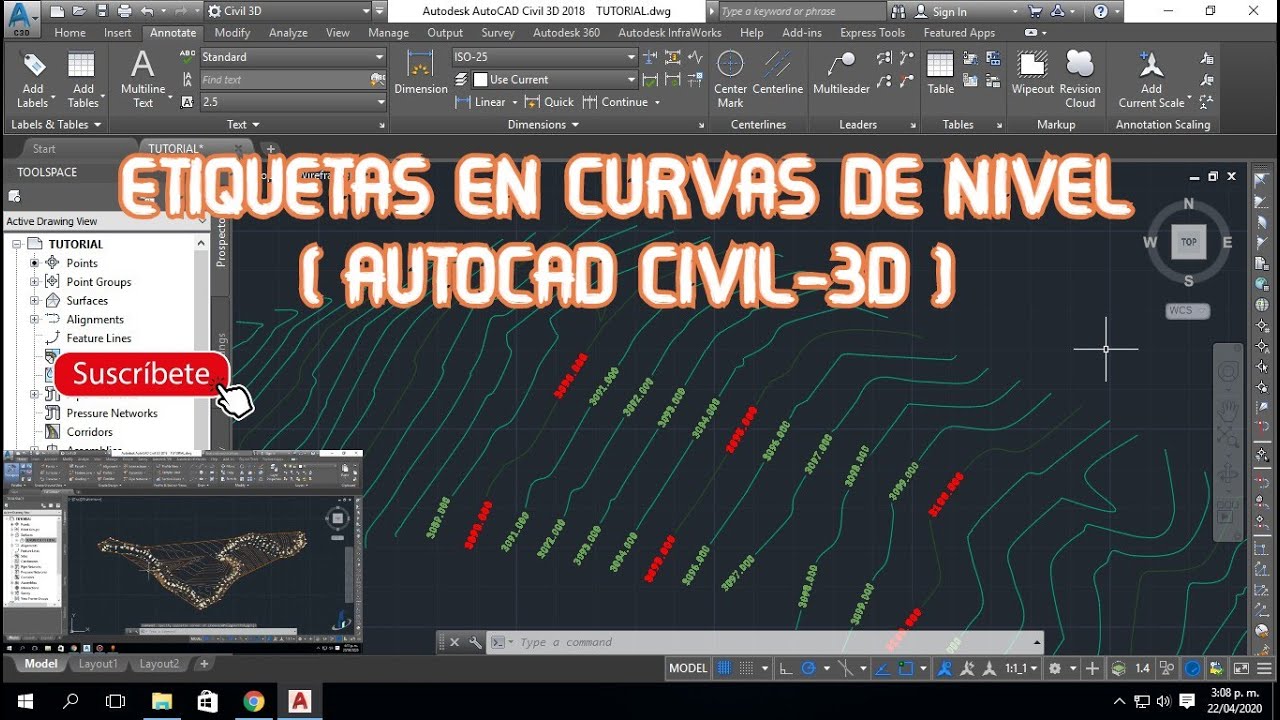Switch to the Survey ribbon tab

coord(497,32)
